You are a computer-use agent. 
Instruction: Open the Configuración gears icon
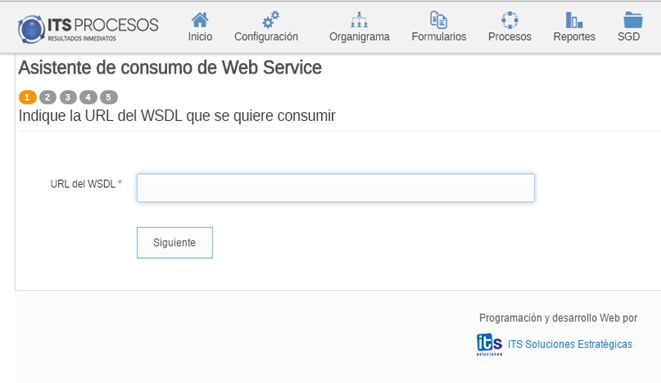coord(270,20)
